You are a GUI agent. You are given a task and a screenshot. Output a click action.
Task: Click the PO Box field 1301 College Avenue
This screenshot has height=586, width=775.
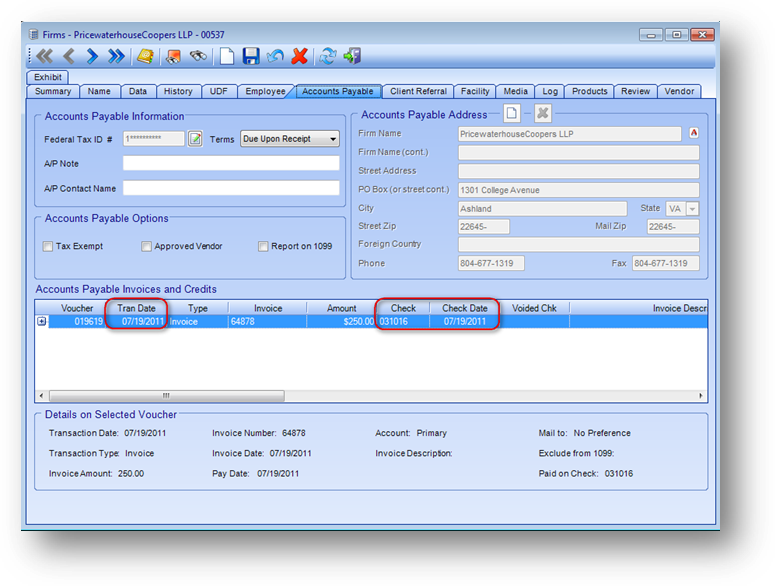[x=579, y=190]
